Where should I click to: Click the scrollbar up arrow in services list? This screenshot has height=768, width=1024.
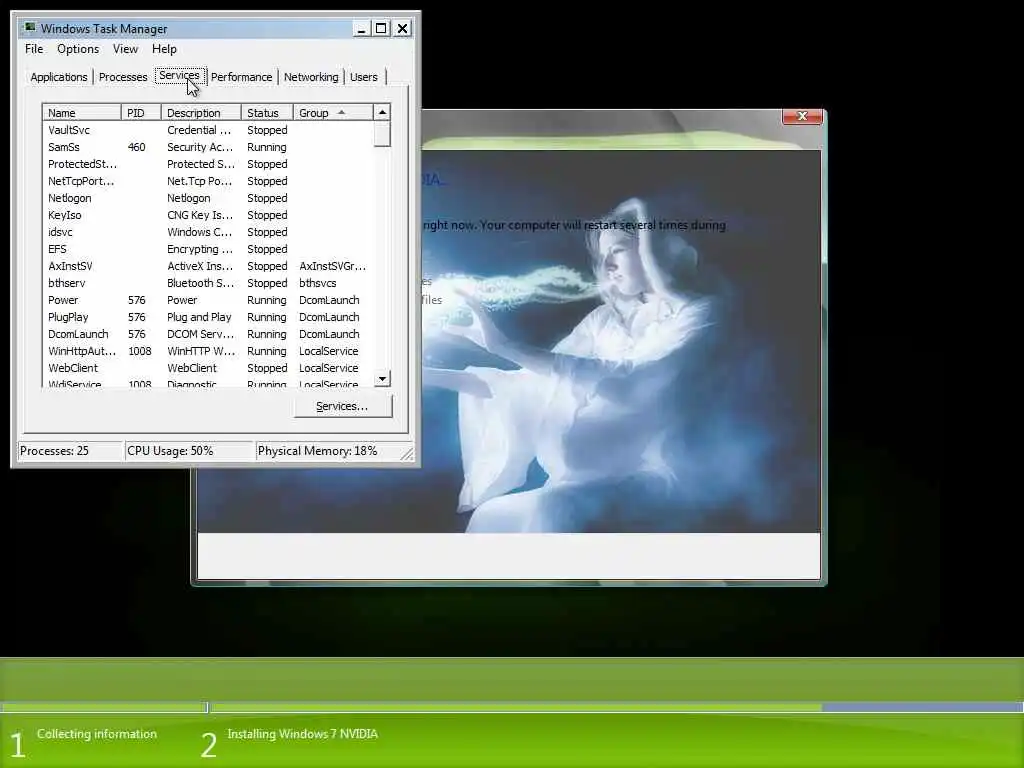click(x=382, y=112)
